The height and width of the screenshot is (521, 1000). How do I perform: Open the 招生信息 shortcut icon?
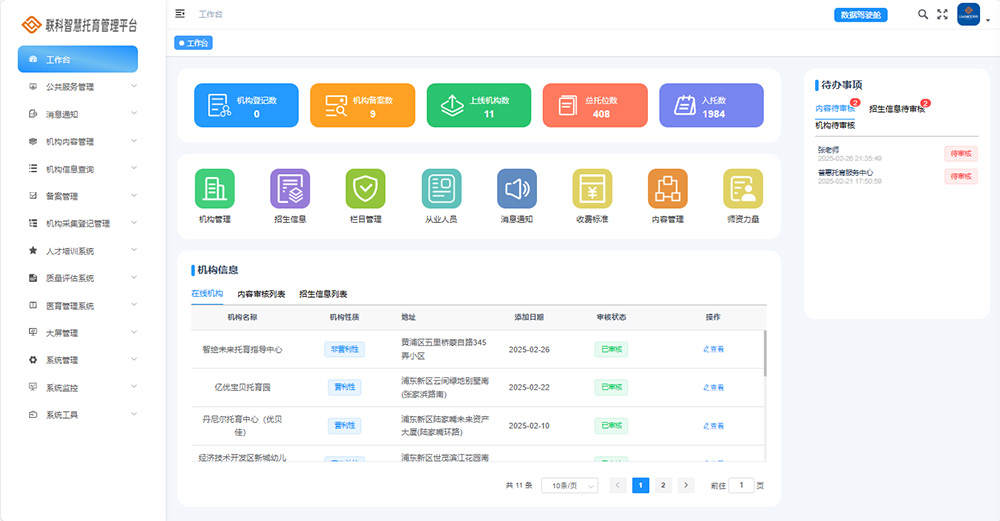point(290,189)
